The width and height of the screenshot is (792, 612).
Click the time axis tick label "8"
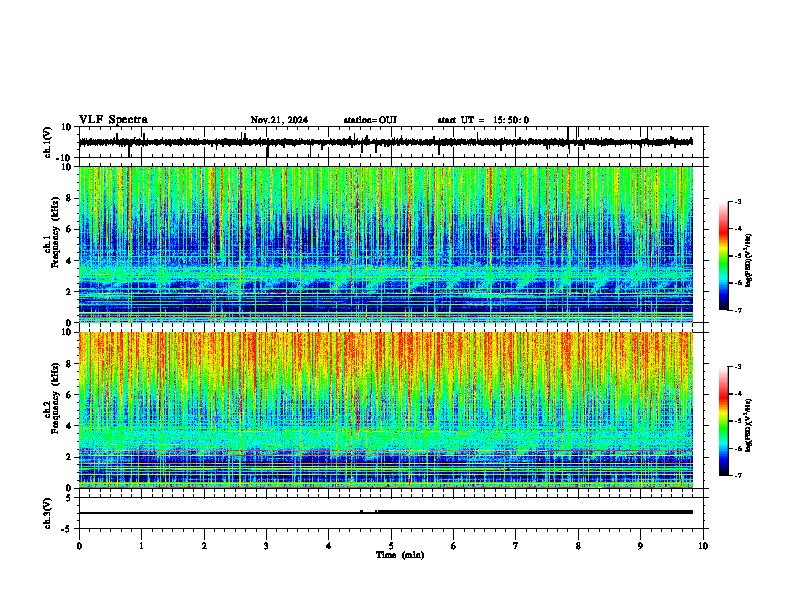(x=578, y=546)
